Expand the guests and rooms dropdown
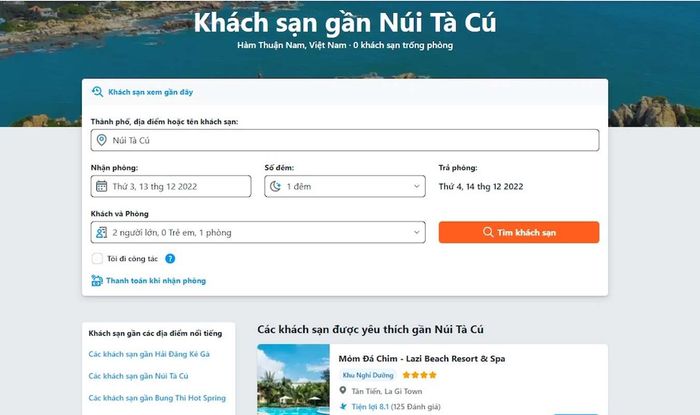Viewport: 700px width, 415px height. coord(258,232)
